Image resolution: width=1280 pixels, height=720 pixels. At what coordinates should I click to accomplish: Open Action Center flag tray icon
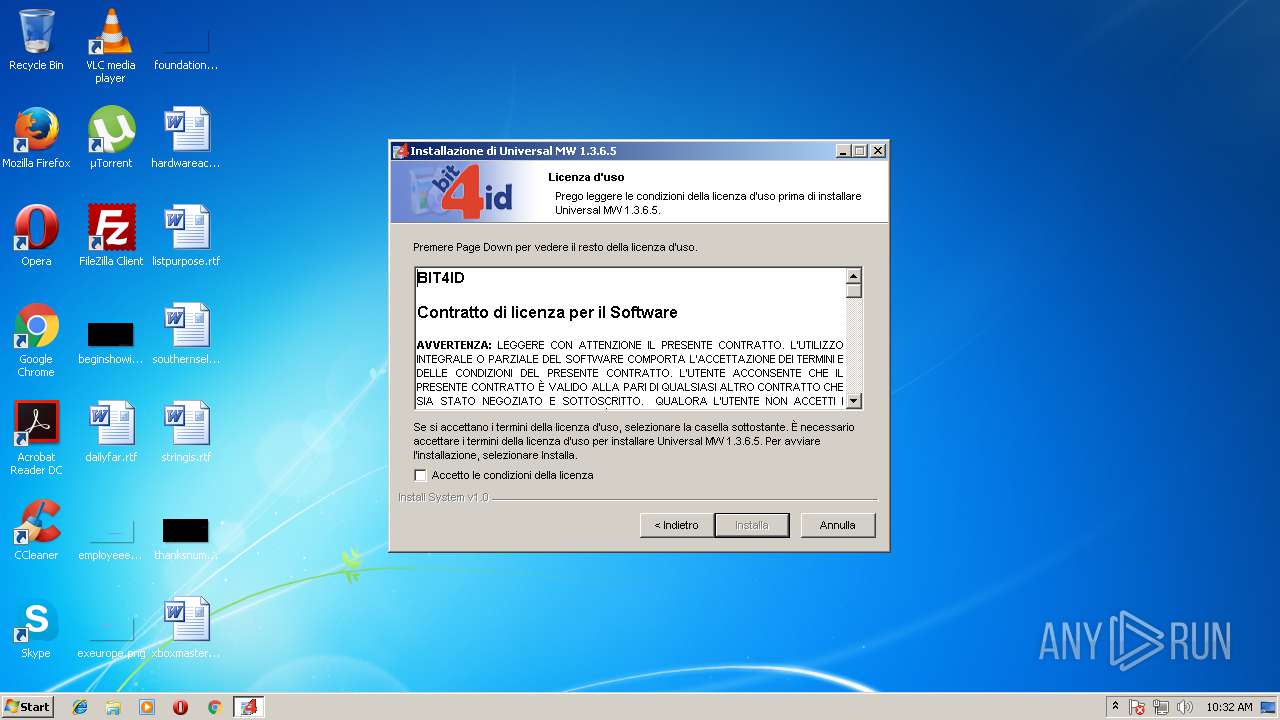point(1137,707)
